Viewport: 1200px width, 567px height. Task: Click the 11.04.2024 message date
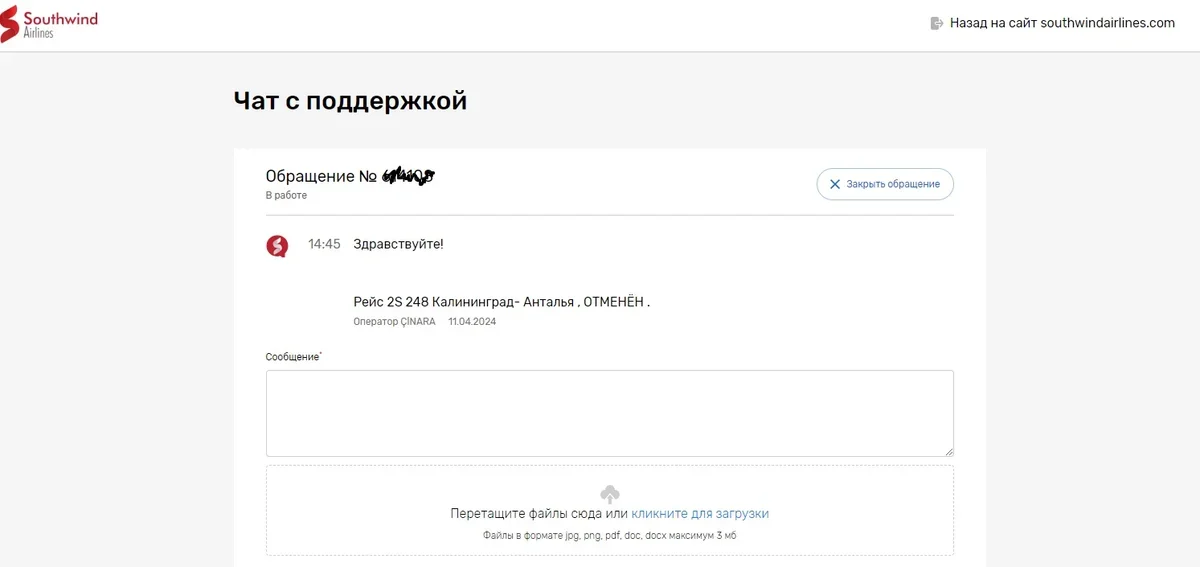point(472,322)
